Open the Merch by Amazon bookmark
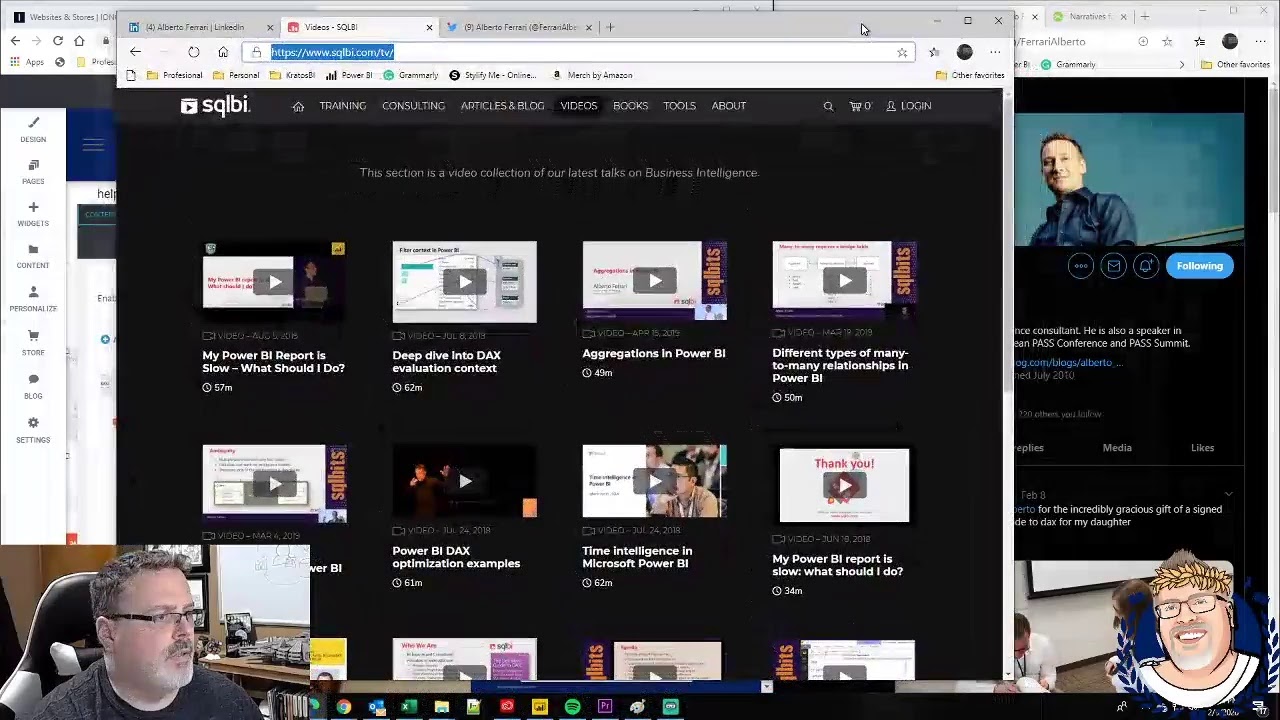1280x720 pixels. 592,75
